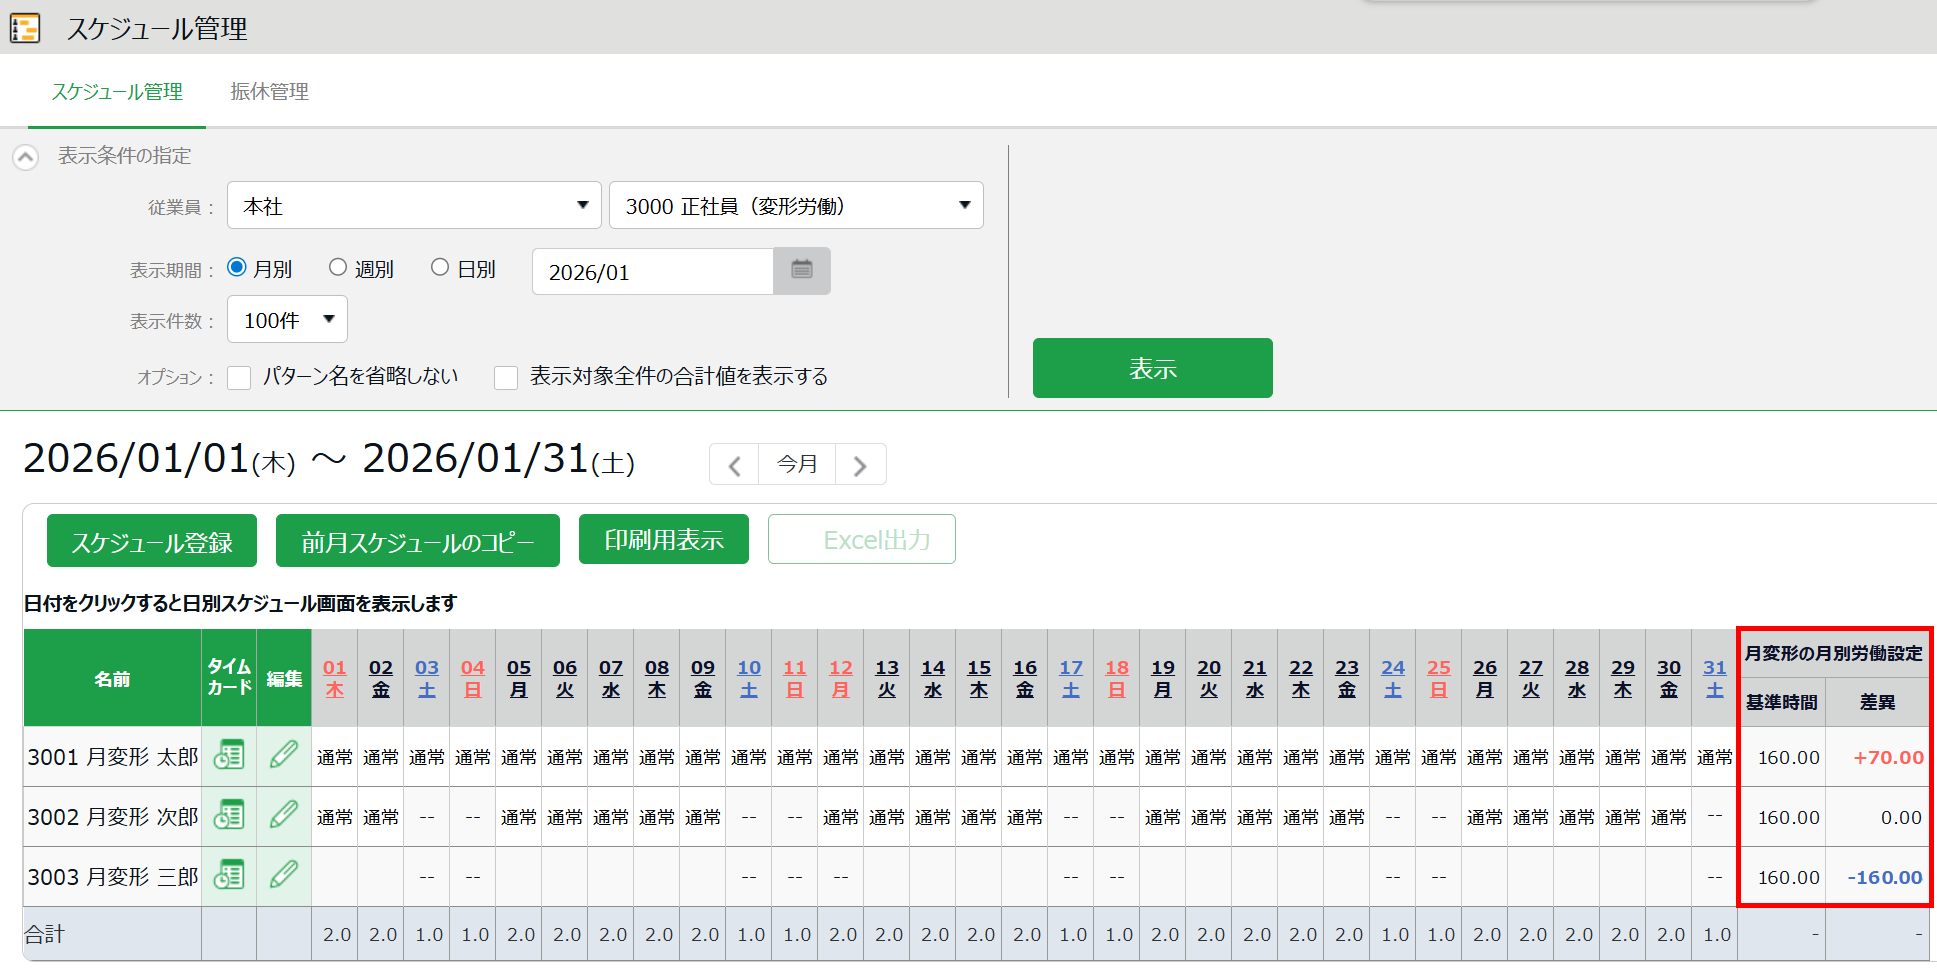Open daily schedule for 10 土
This screenshot has width=1937, height=974.
coord(749,678)
